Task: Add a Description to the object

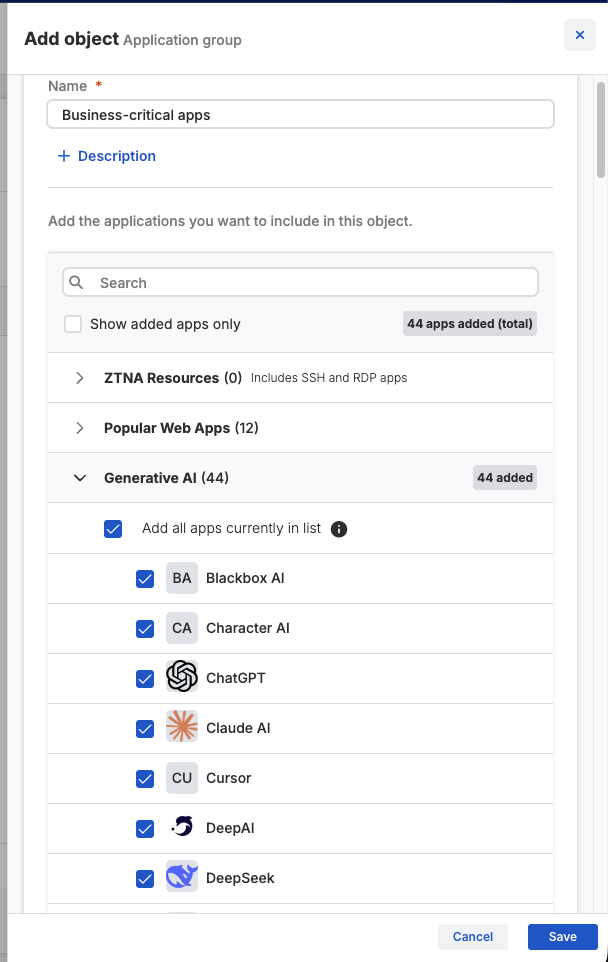Action: pos(106,156)
